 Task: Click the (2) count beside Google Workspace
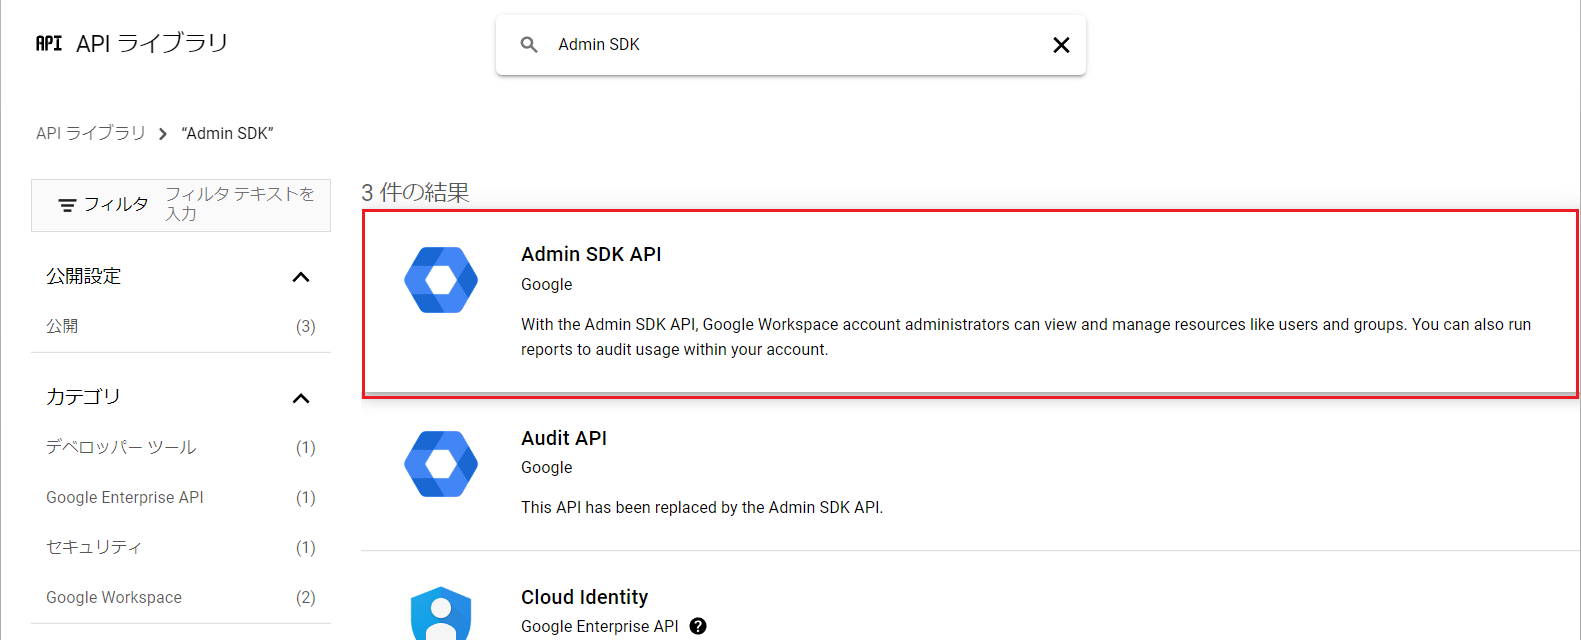(x=306, y=597)
